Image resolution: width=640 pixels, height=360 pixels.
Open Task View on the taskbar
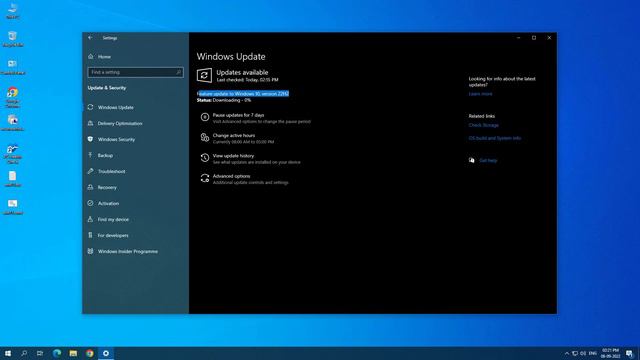click(40, 353)
